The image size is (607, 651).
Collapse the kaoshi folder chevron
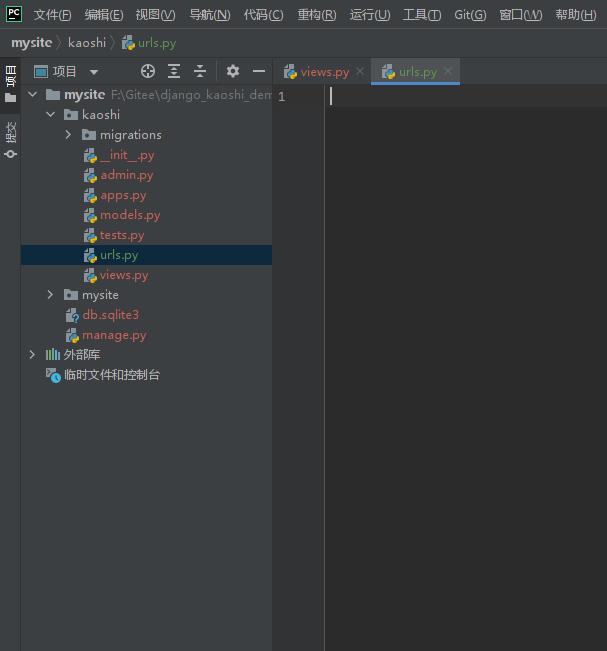(51, 115)
